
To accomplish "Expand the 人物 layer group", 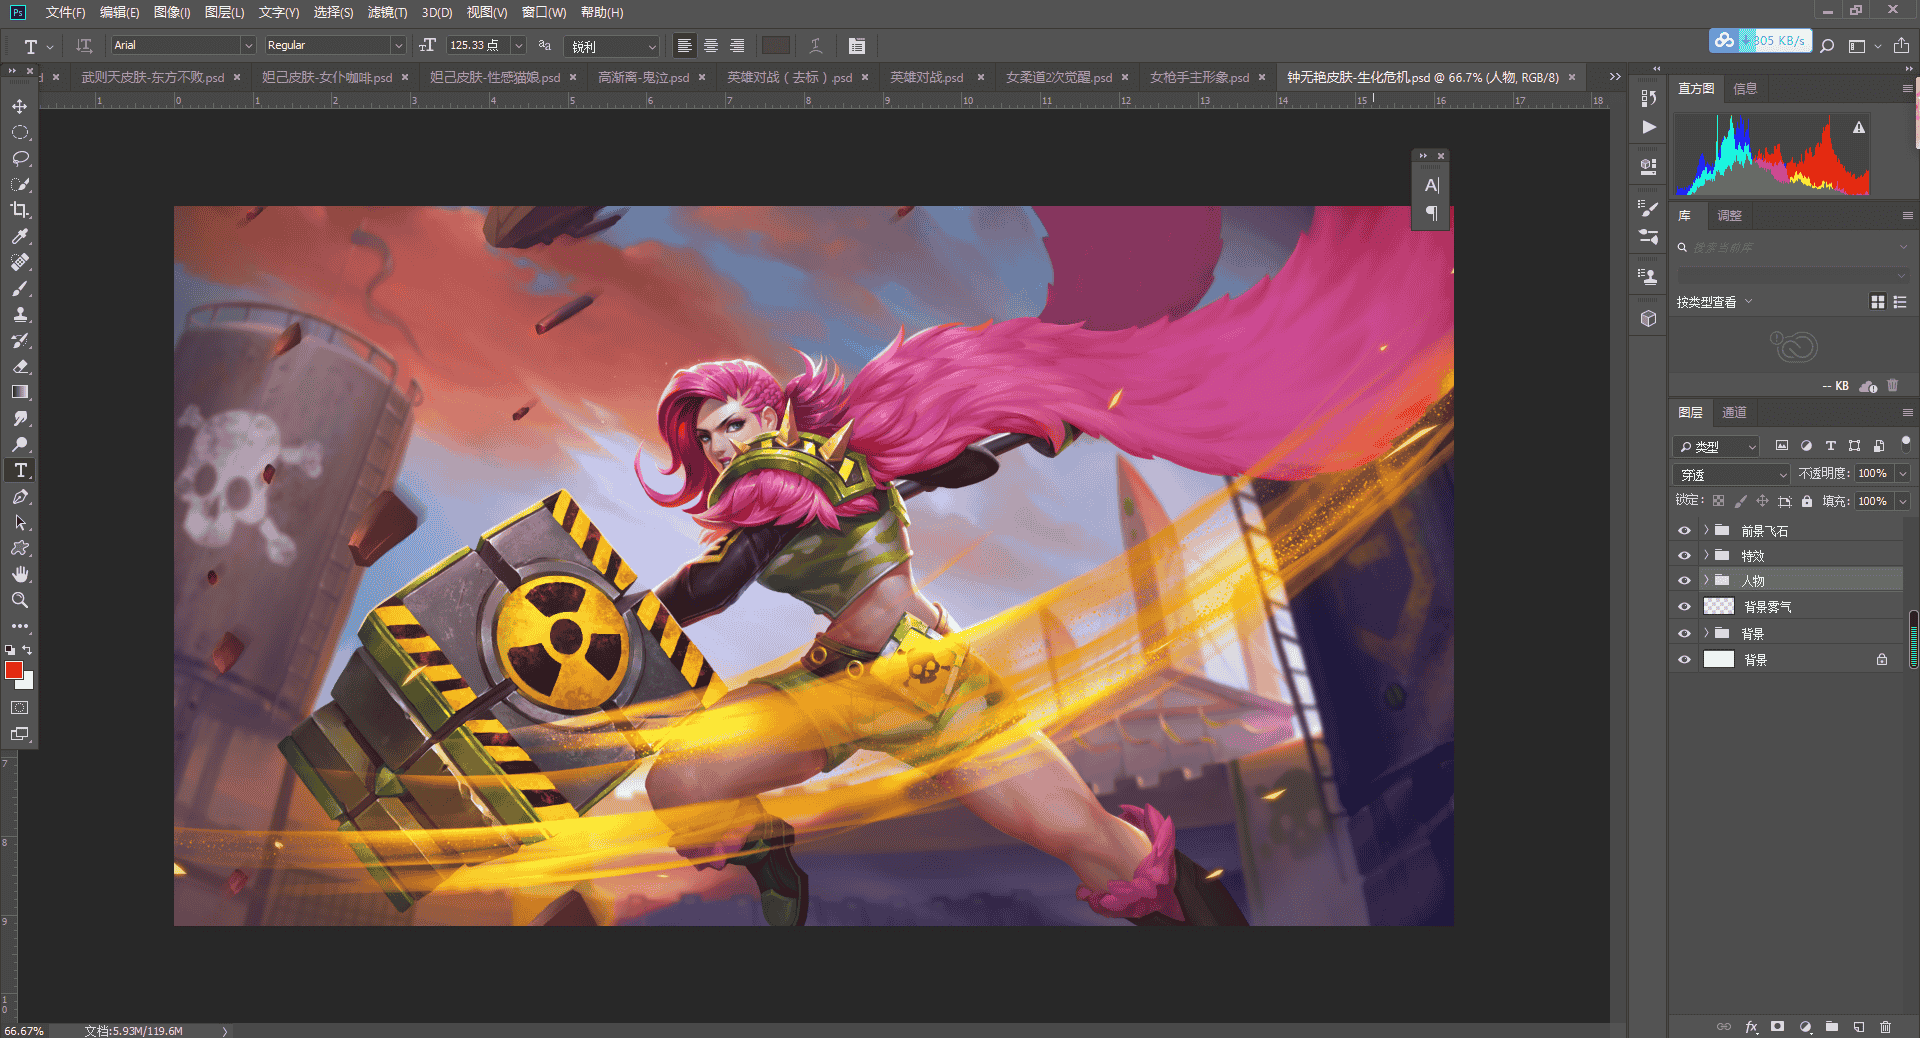I will [1706, 581].
